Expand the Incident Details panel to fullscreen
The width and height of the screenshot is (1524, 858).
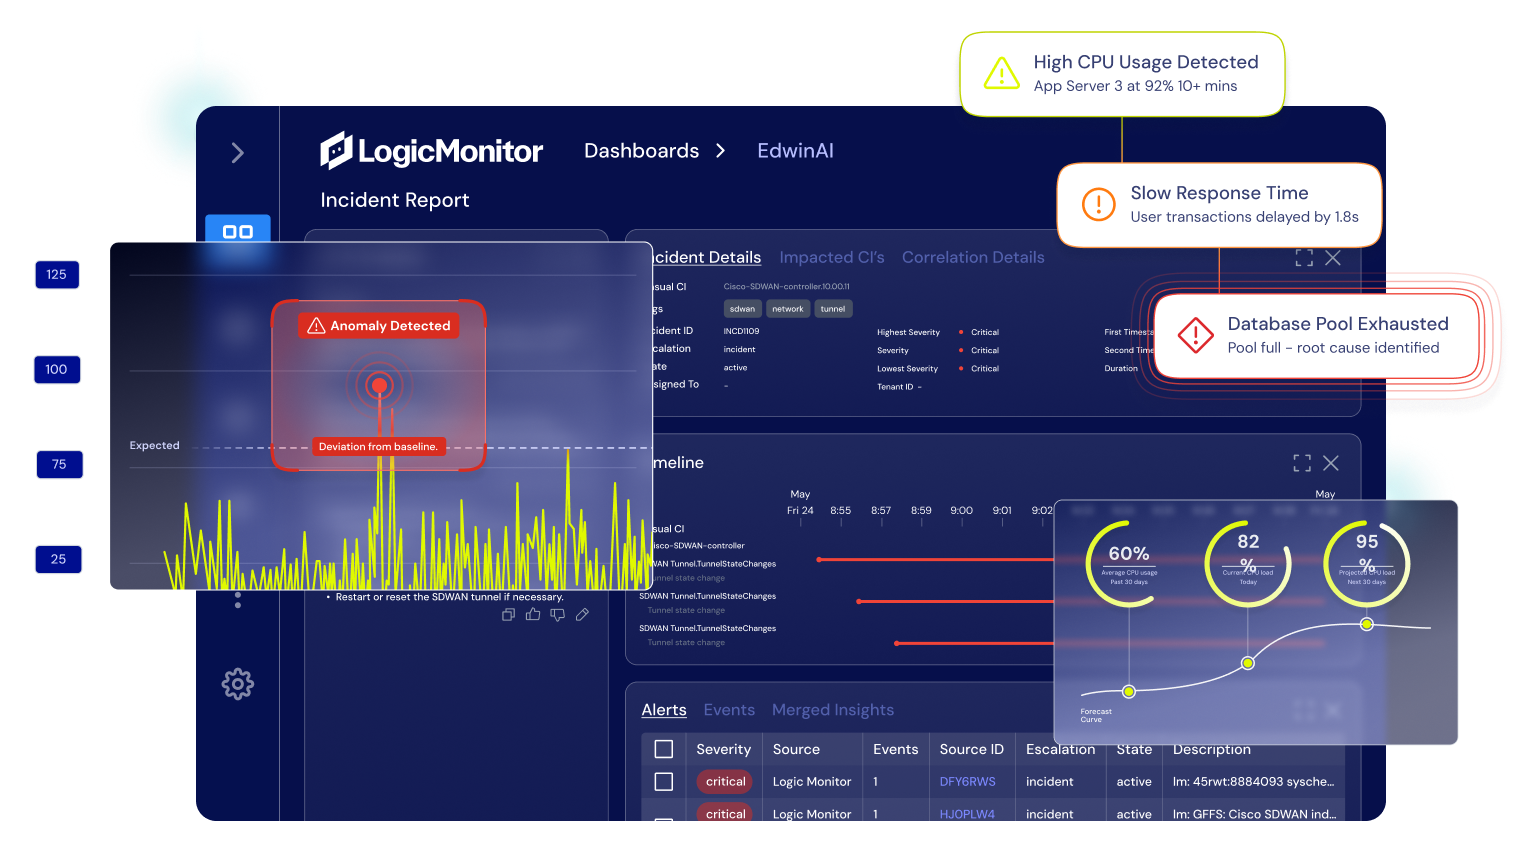point(1304,258)
